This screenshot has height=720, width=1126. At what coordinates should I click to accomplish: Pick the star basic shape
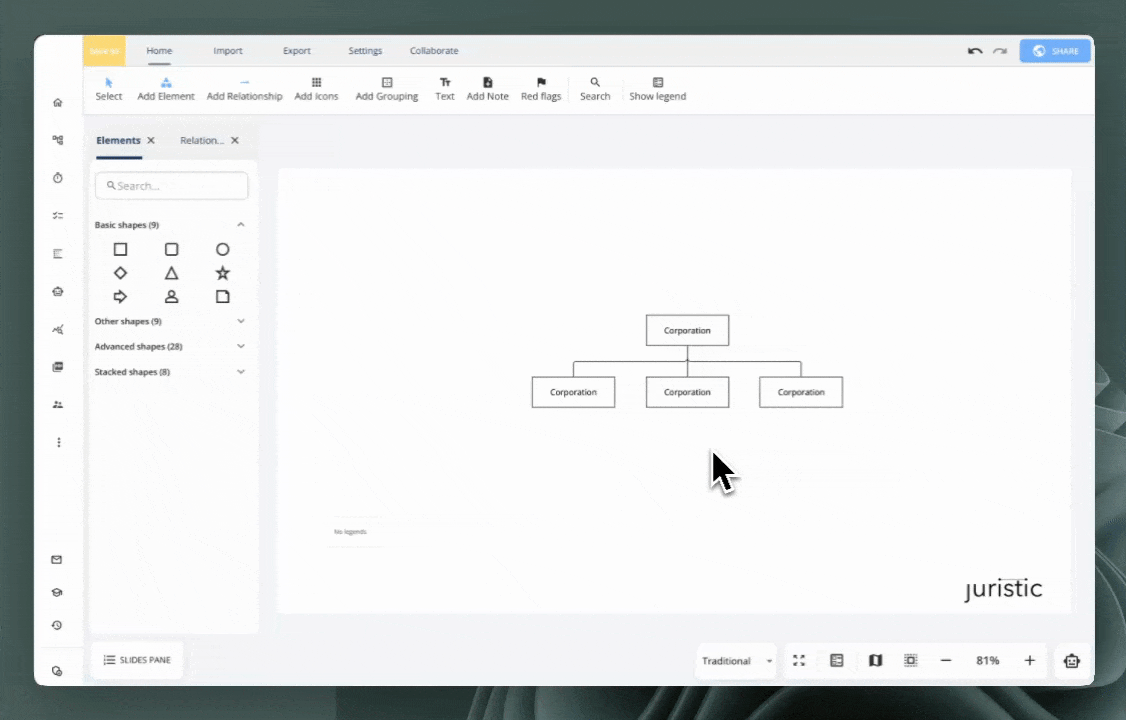pos(223,273)
